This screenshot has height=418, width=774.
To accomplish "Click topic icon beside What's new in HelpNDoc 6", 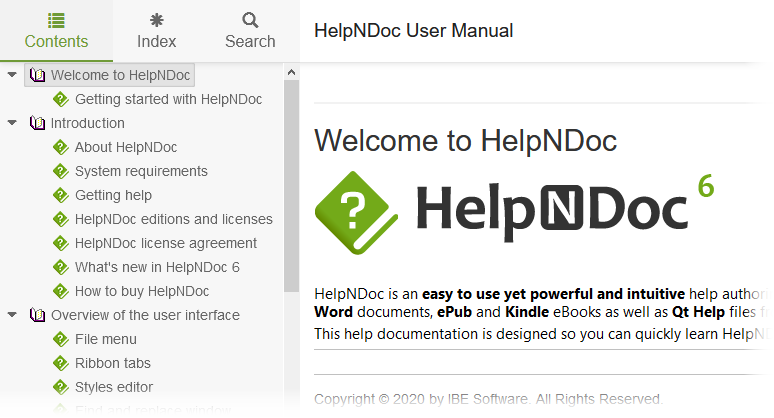I will tap(61, 267).
